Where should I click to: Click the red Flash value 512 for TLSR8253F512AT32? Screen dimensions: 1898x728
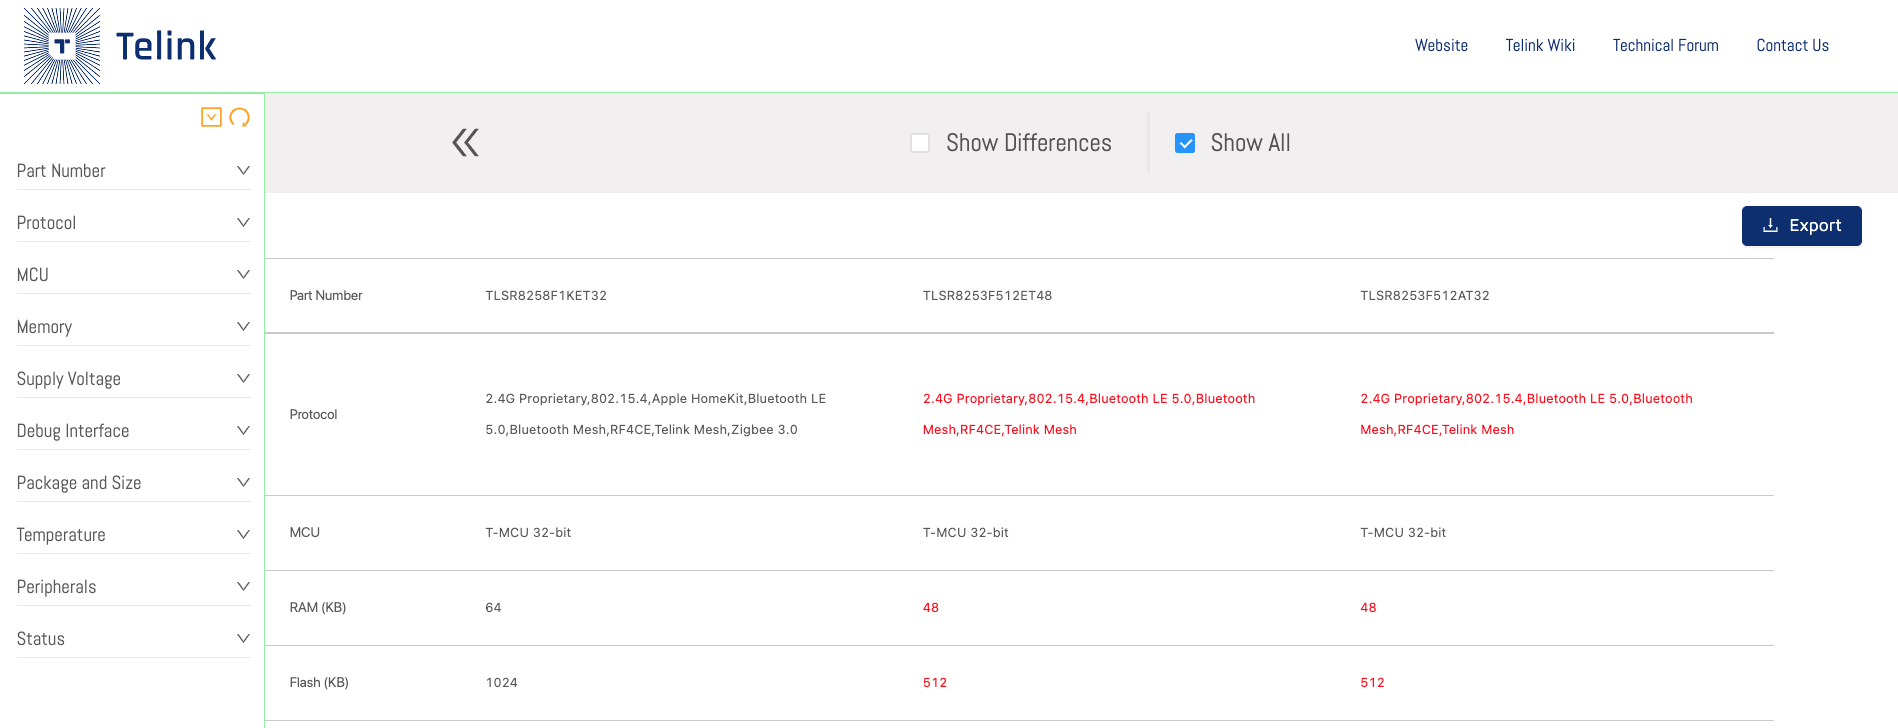(x=1372, y=683)
